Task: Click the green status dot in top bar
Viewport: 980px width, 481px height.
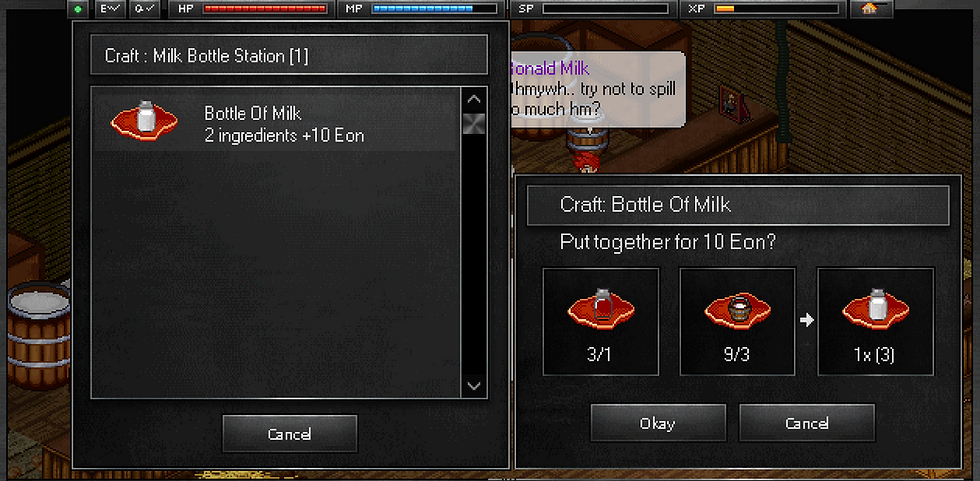Action: pos(79,9)
